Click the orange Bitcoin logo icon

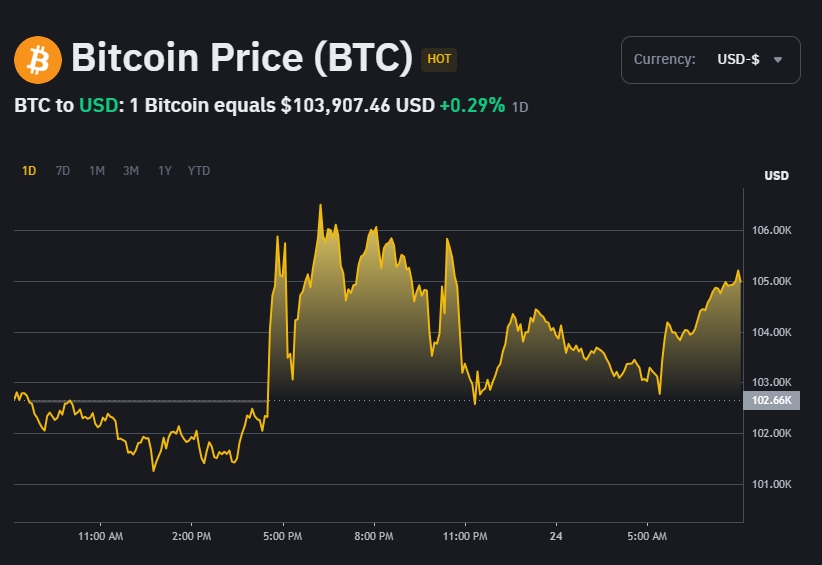38,60
